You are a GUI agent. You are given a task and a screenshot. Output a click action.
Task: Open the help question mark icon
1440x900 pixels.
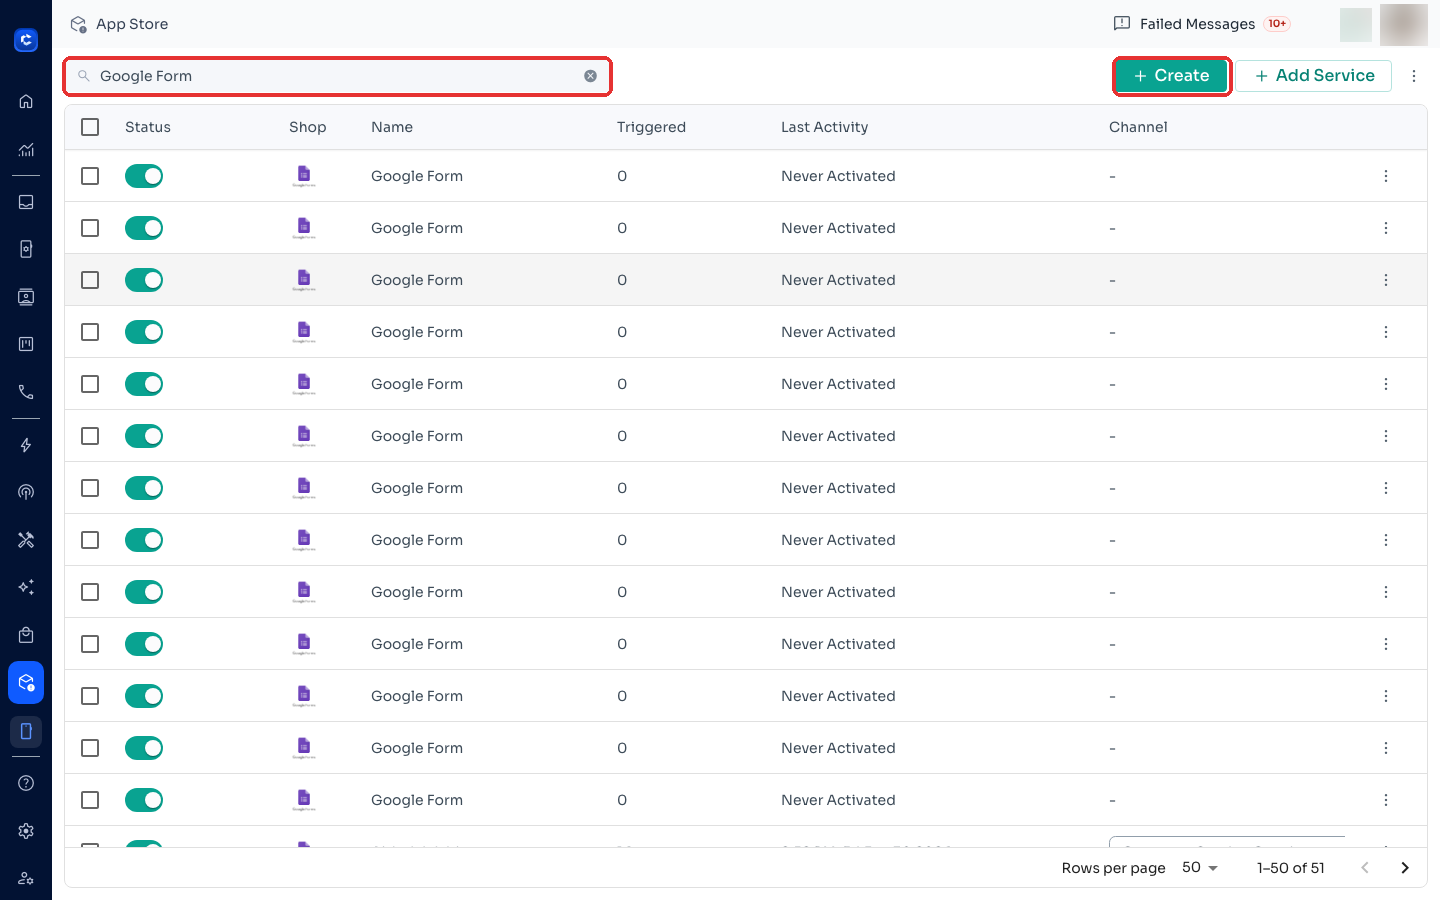26,783
